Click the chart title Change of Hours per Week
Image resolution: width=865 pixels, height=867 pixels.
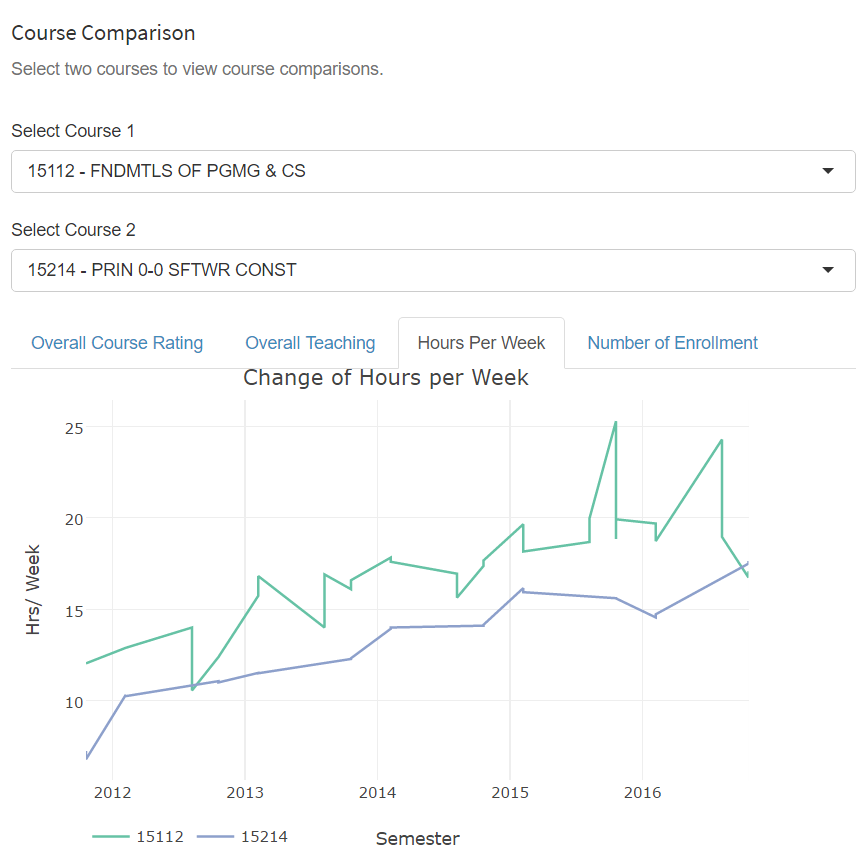click(x=386, y=378)
